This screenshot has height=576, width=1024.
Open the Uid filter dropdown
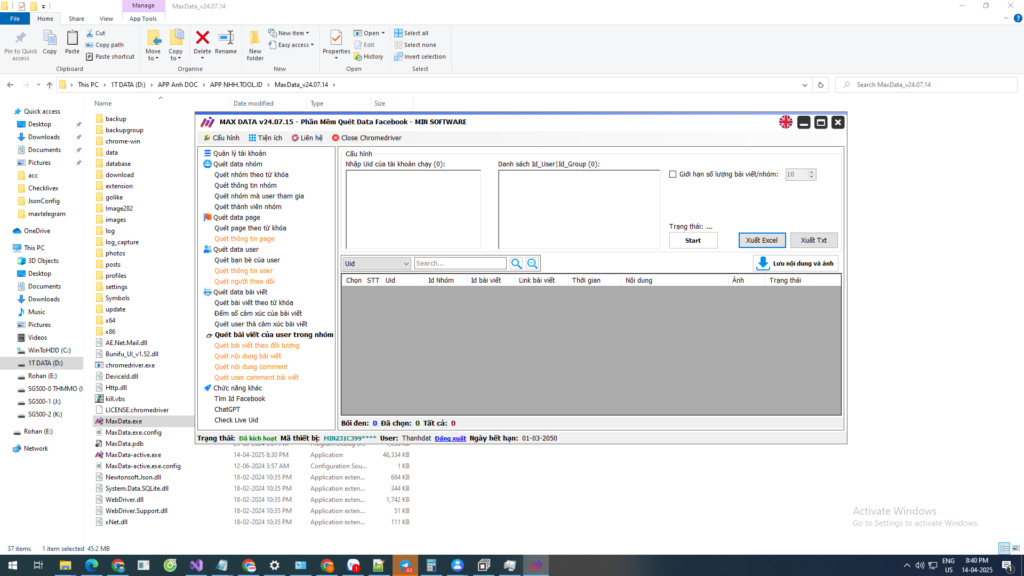click(x=376, y=263)
